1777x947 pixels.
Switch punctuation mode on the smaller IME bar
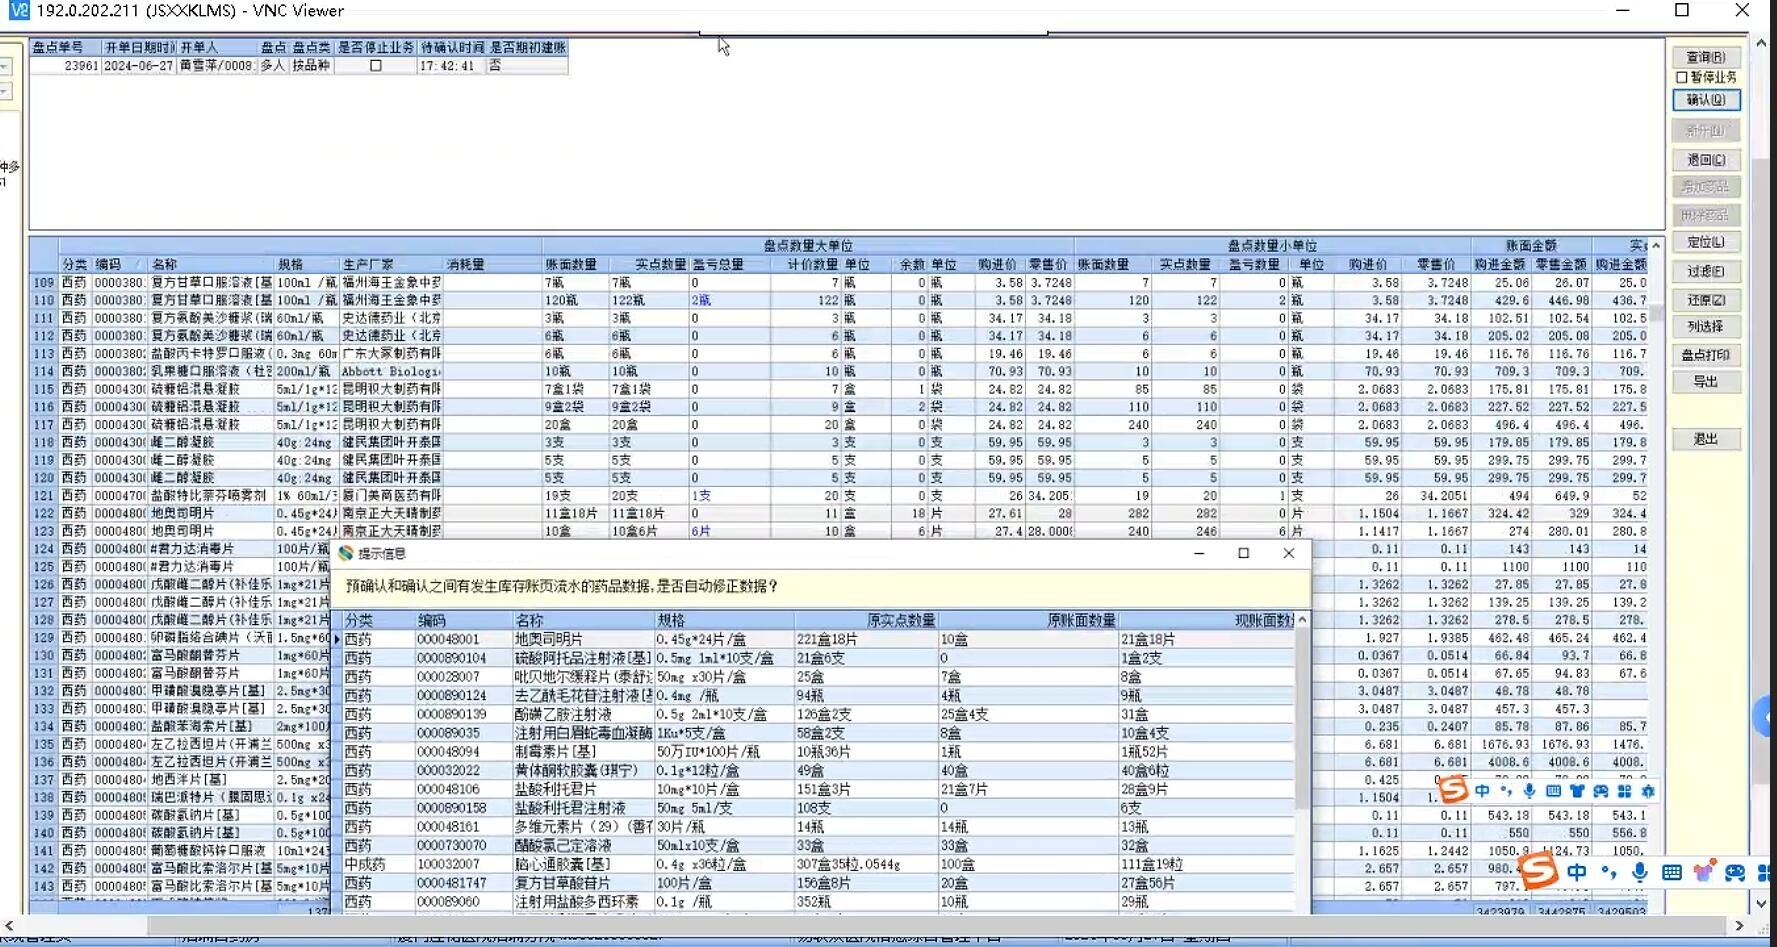tap(1506, 791)
